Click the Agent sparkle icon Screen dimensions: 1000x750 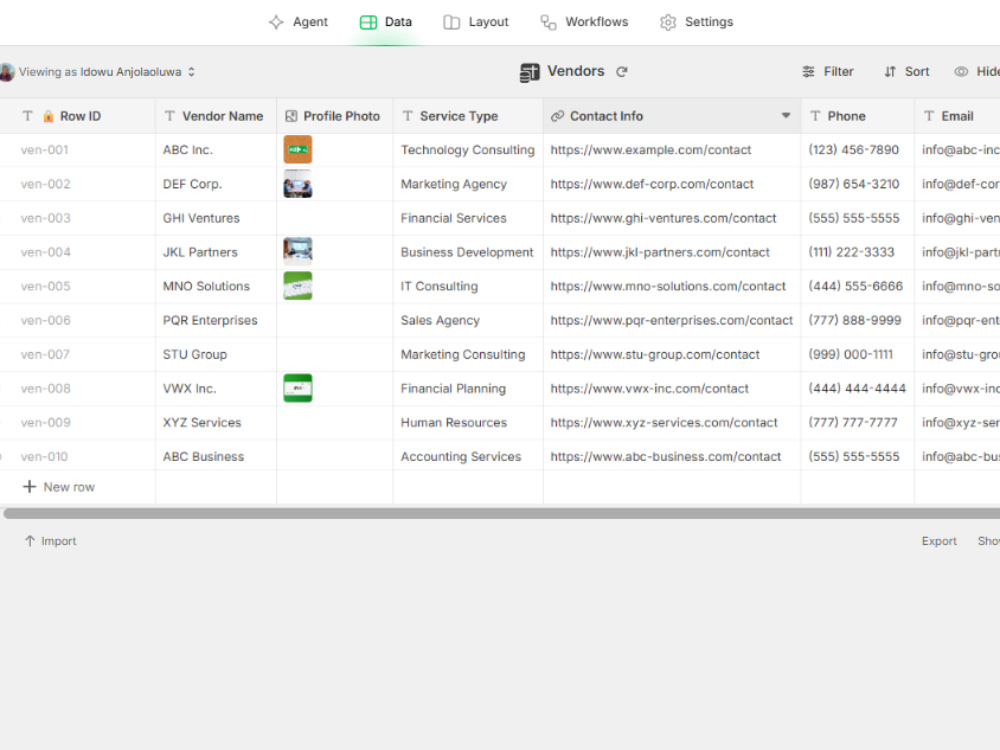[276, 22]
